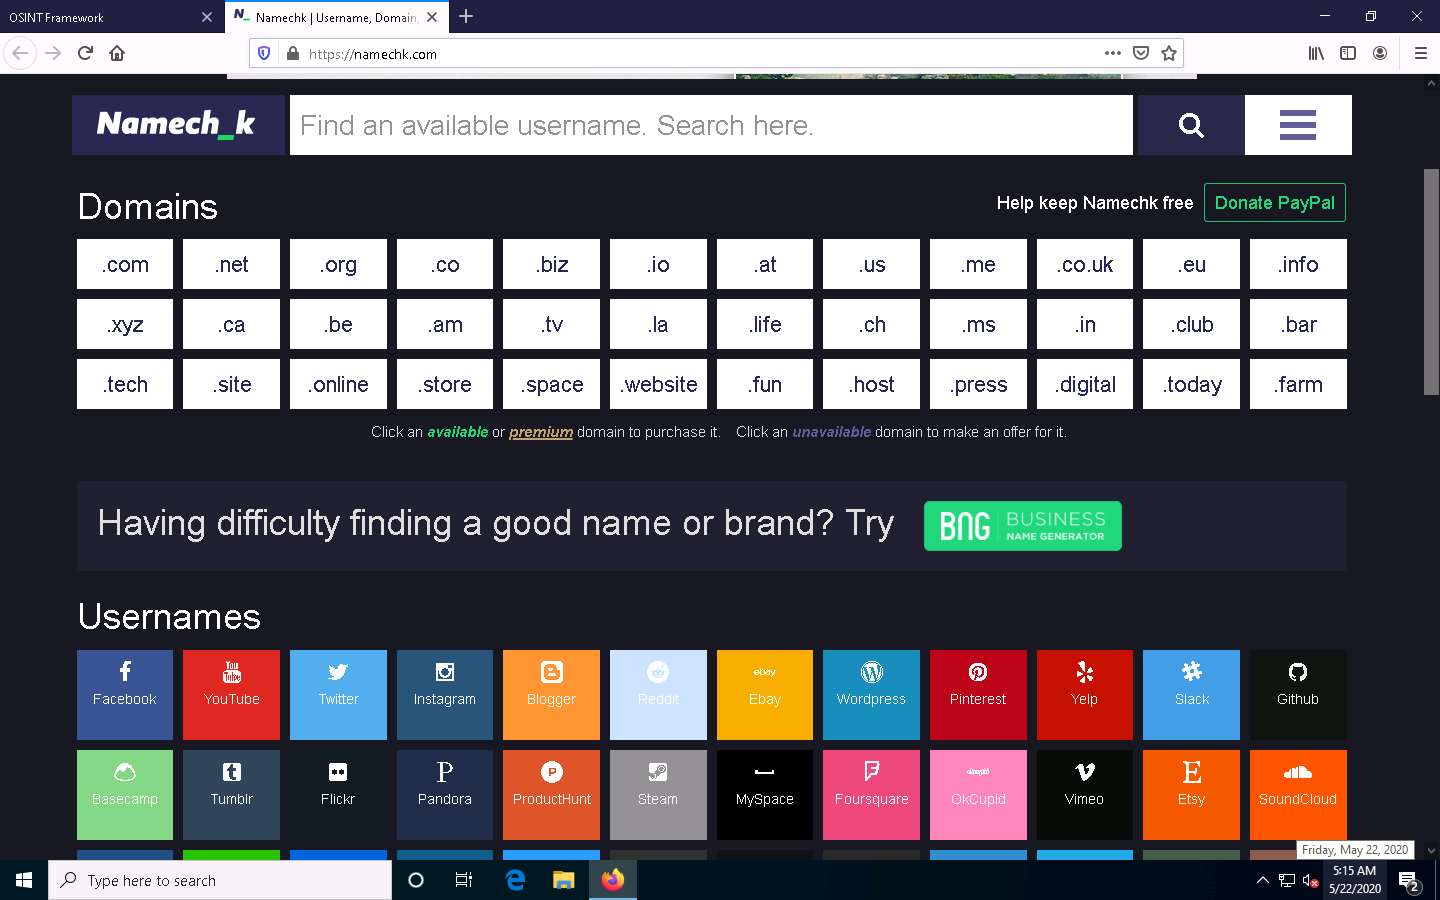
Task: Check username on MySpace tile
Action: tap(765, 795)
